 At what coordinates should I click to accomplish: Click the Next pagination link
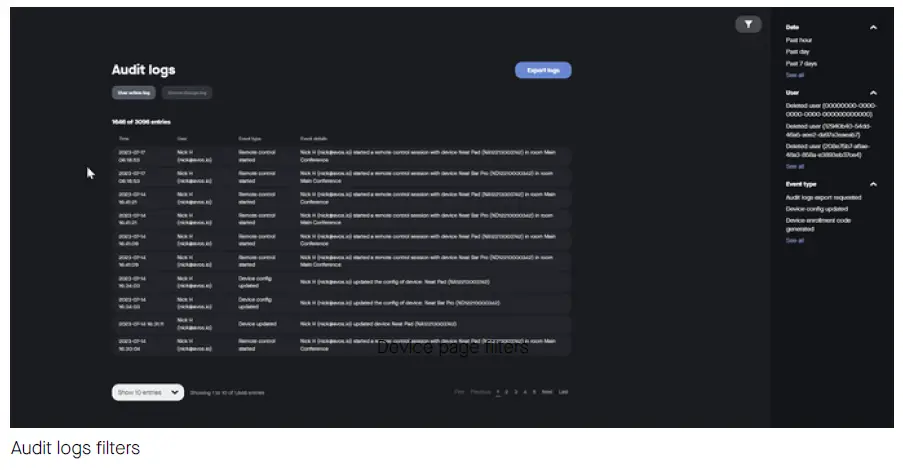coord(547,392)
